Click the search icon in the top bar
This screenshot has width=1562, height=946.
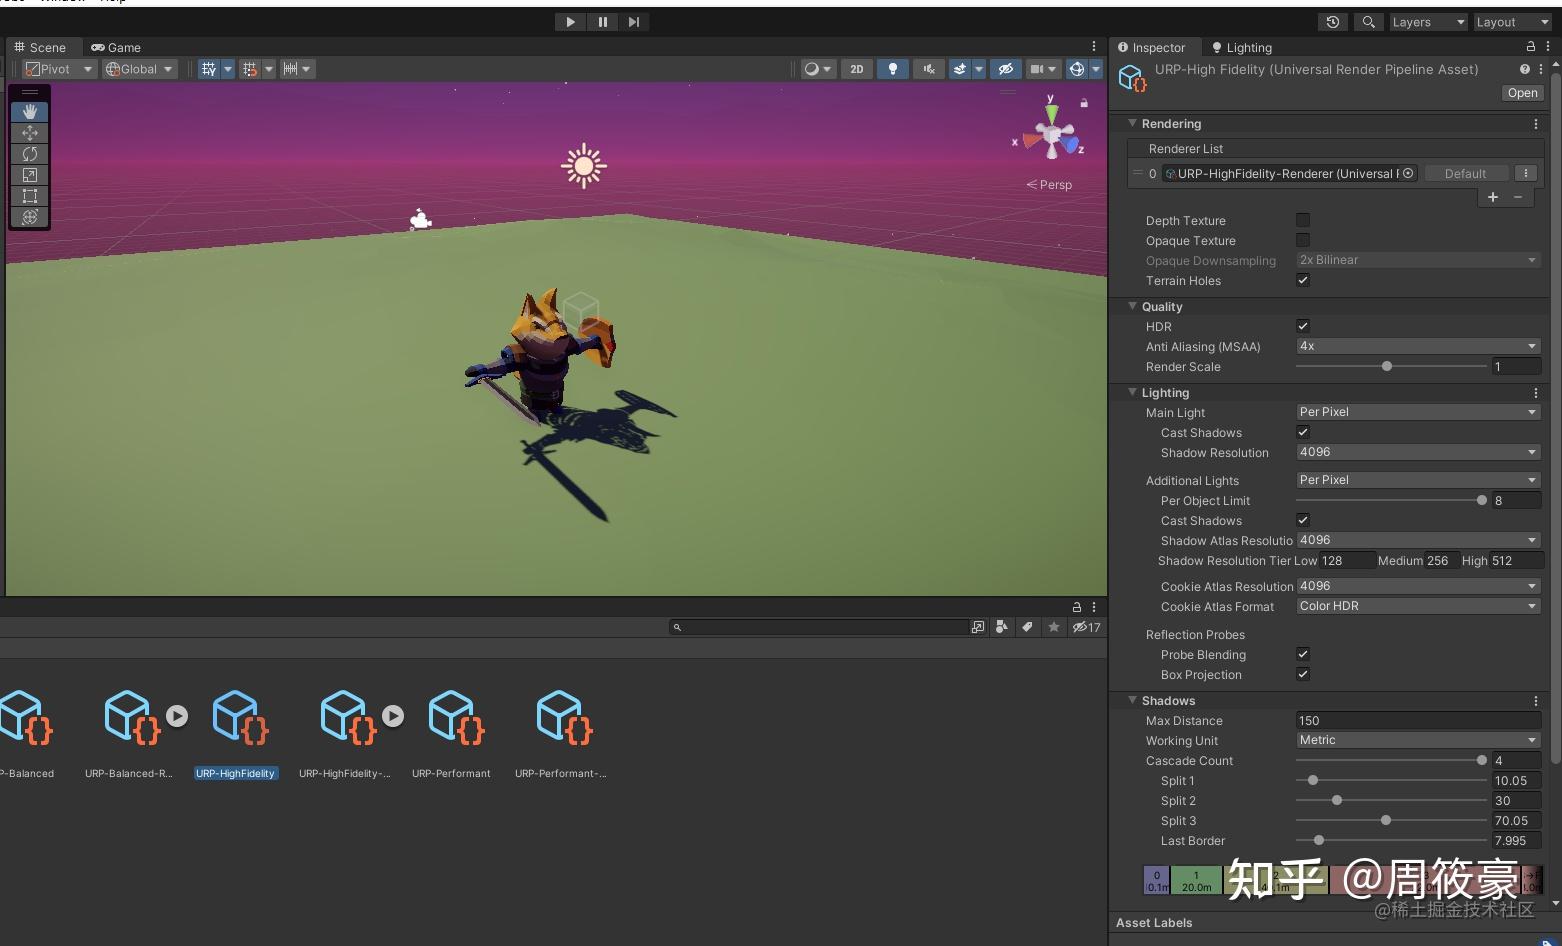[x=1368, y=21]
